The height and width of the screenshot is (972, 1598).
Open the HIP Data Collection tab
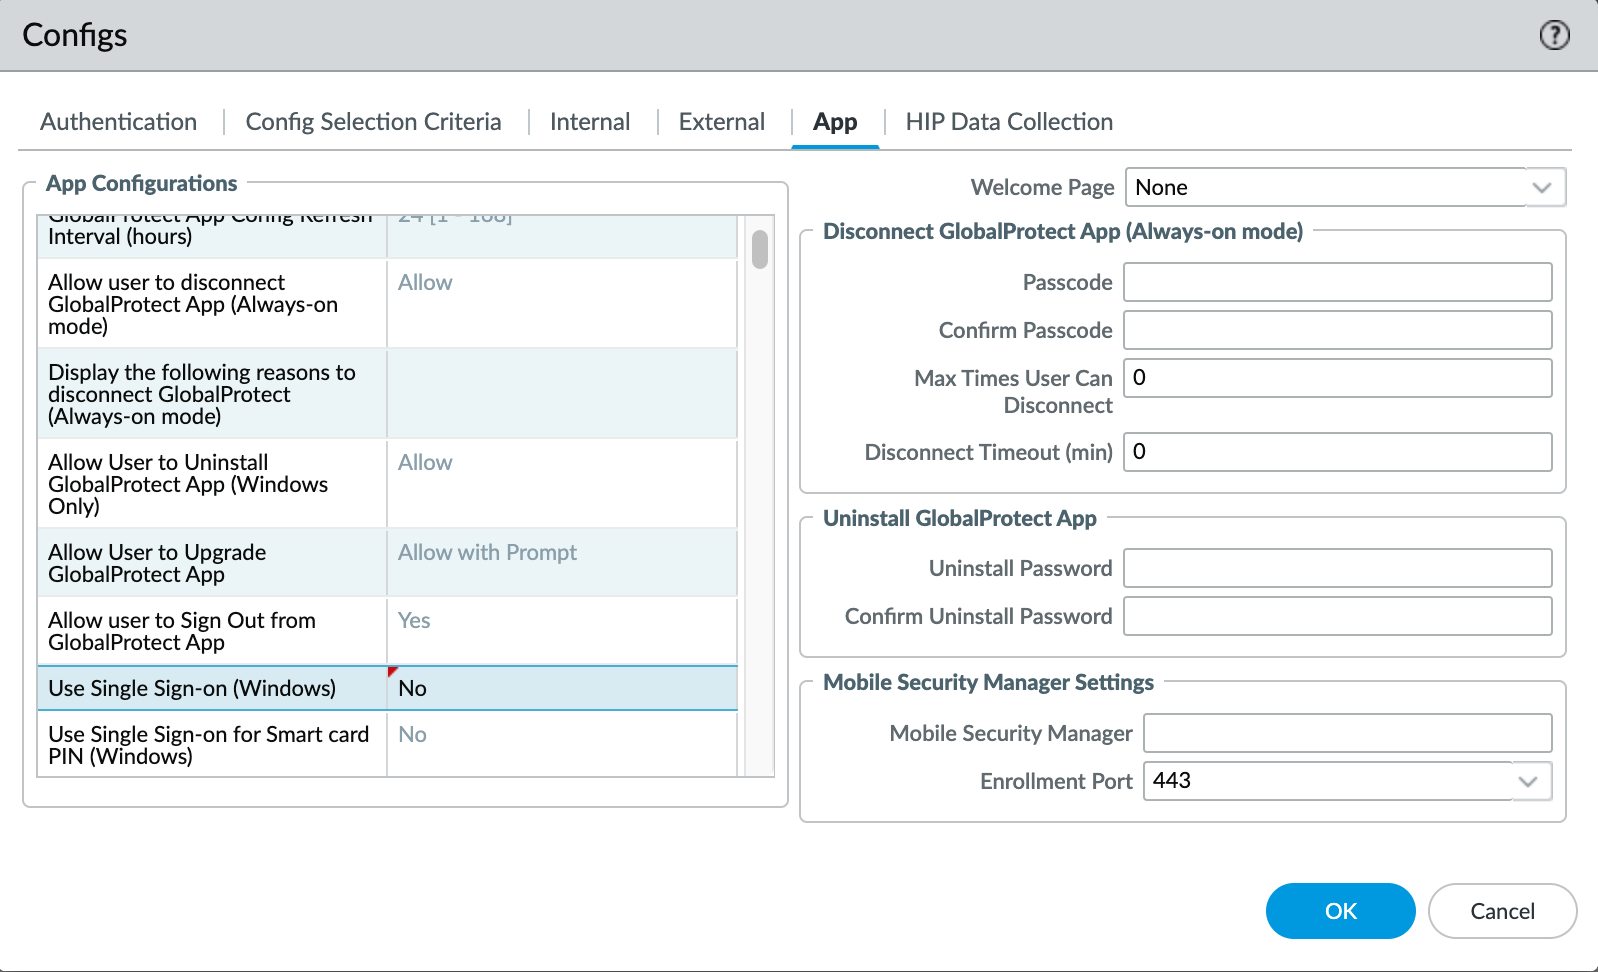click(1009, 122)
